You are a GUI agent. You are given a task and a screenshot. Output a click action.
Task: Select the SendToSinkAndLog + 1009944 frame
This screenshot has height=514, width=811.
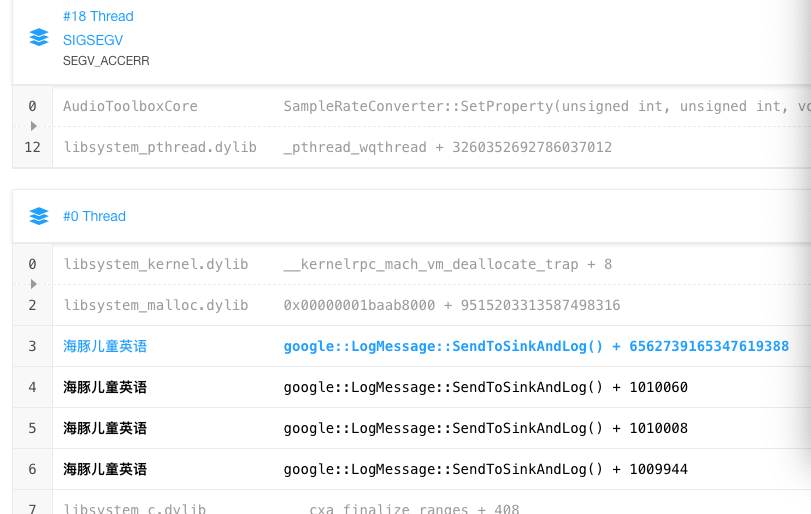(485, 469)
